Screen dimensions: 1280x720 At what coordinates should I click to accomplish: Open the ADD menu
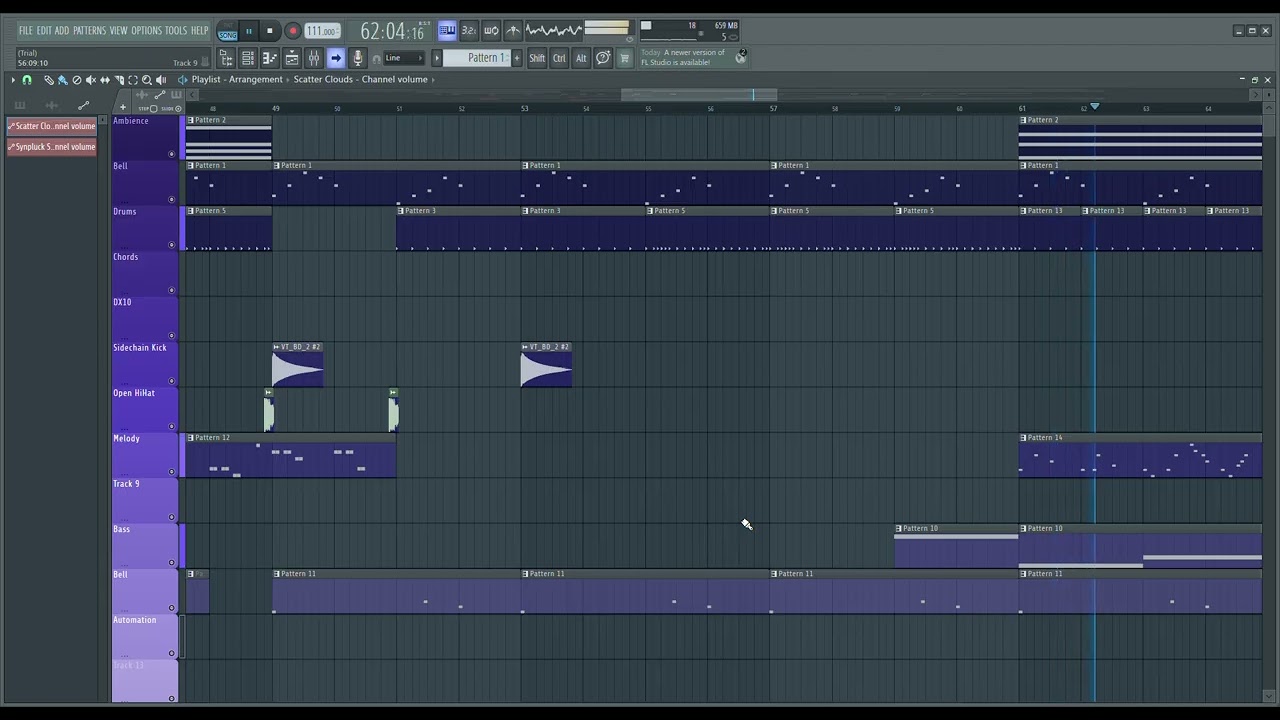click(x=62, y=30)
